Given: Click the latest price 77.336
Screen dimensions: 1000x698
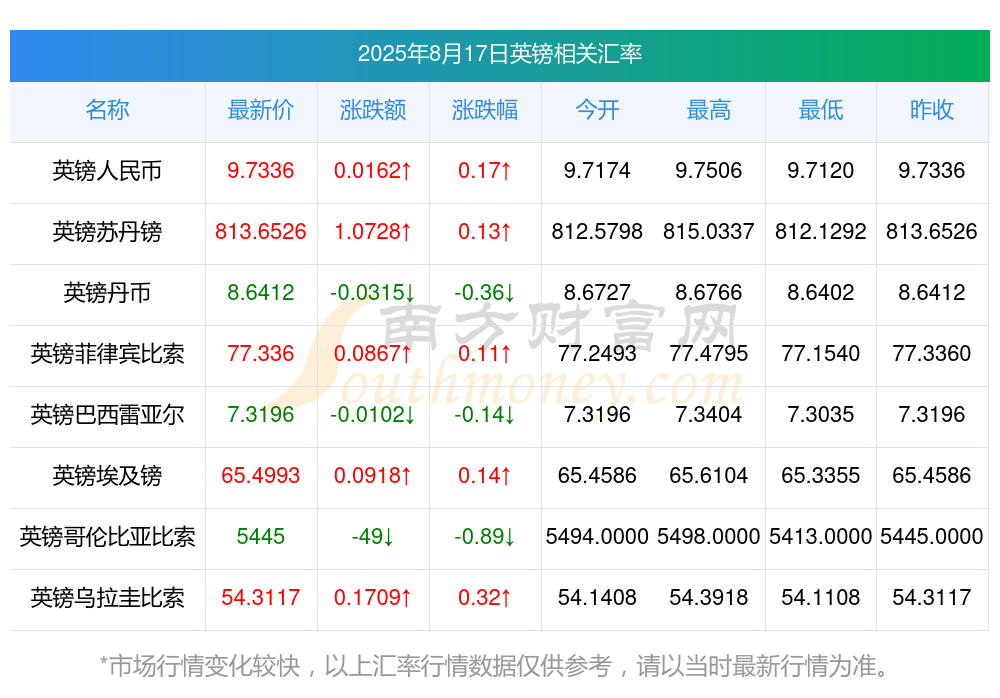Looking at the screenshot, I should tap(260, 353).
